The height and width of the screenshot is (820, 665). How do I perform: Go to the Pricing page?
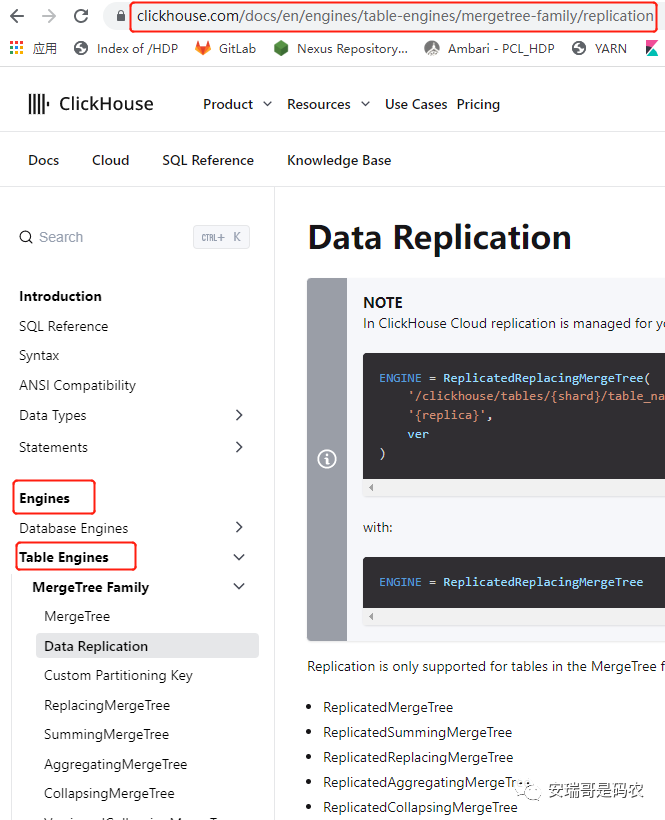coord(478,104)
